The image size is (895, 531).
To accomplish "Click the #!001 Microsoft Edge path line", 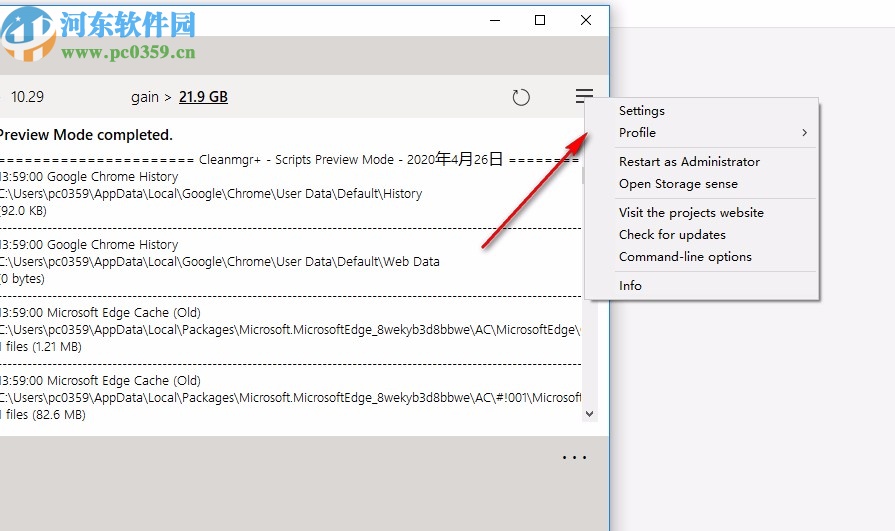I will [291, 397].
